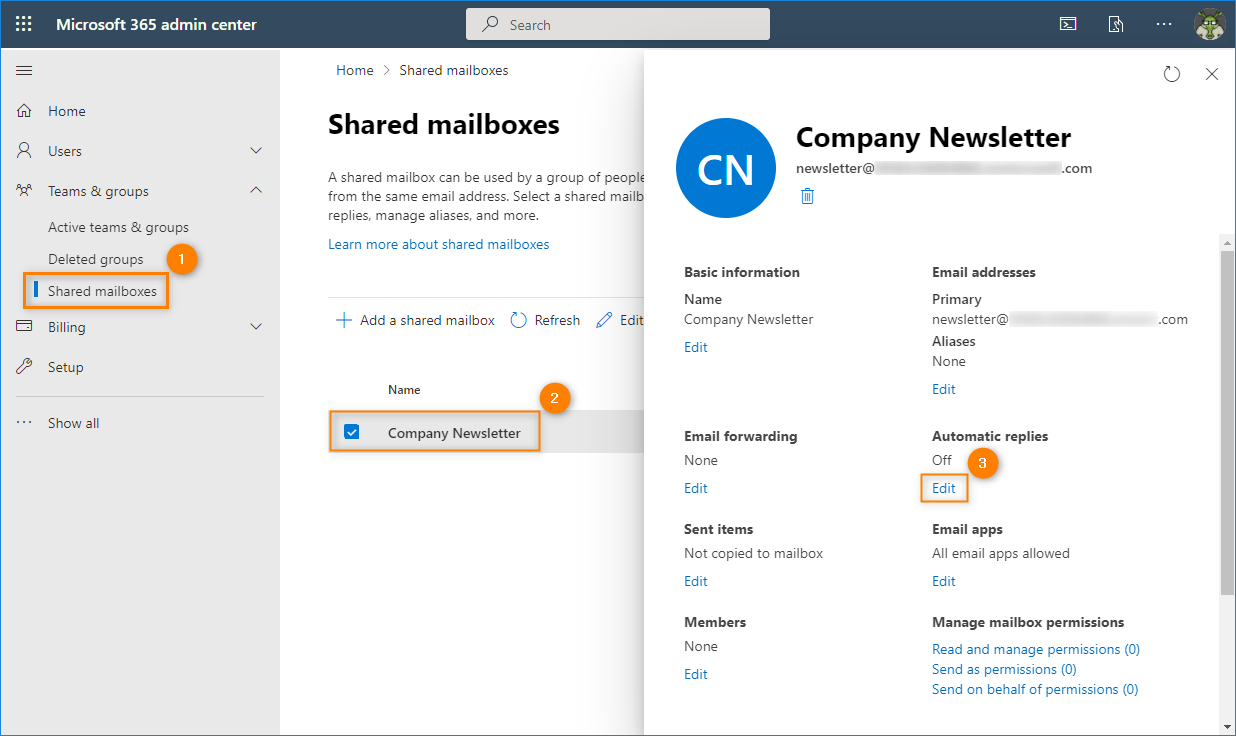
Task: Edit Automatic replies settings
Action: pos(944,488)
